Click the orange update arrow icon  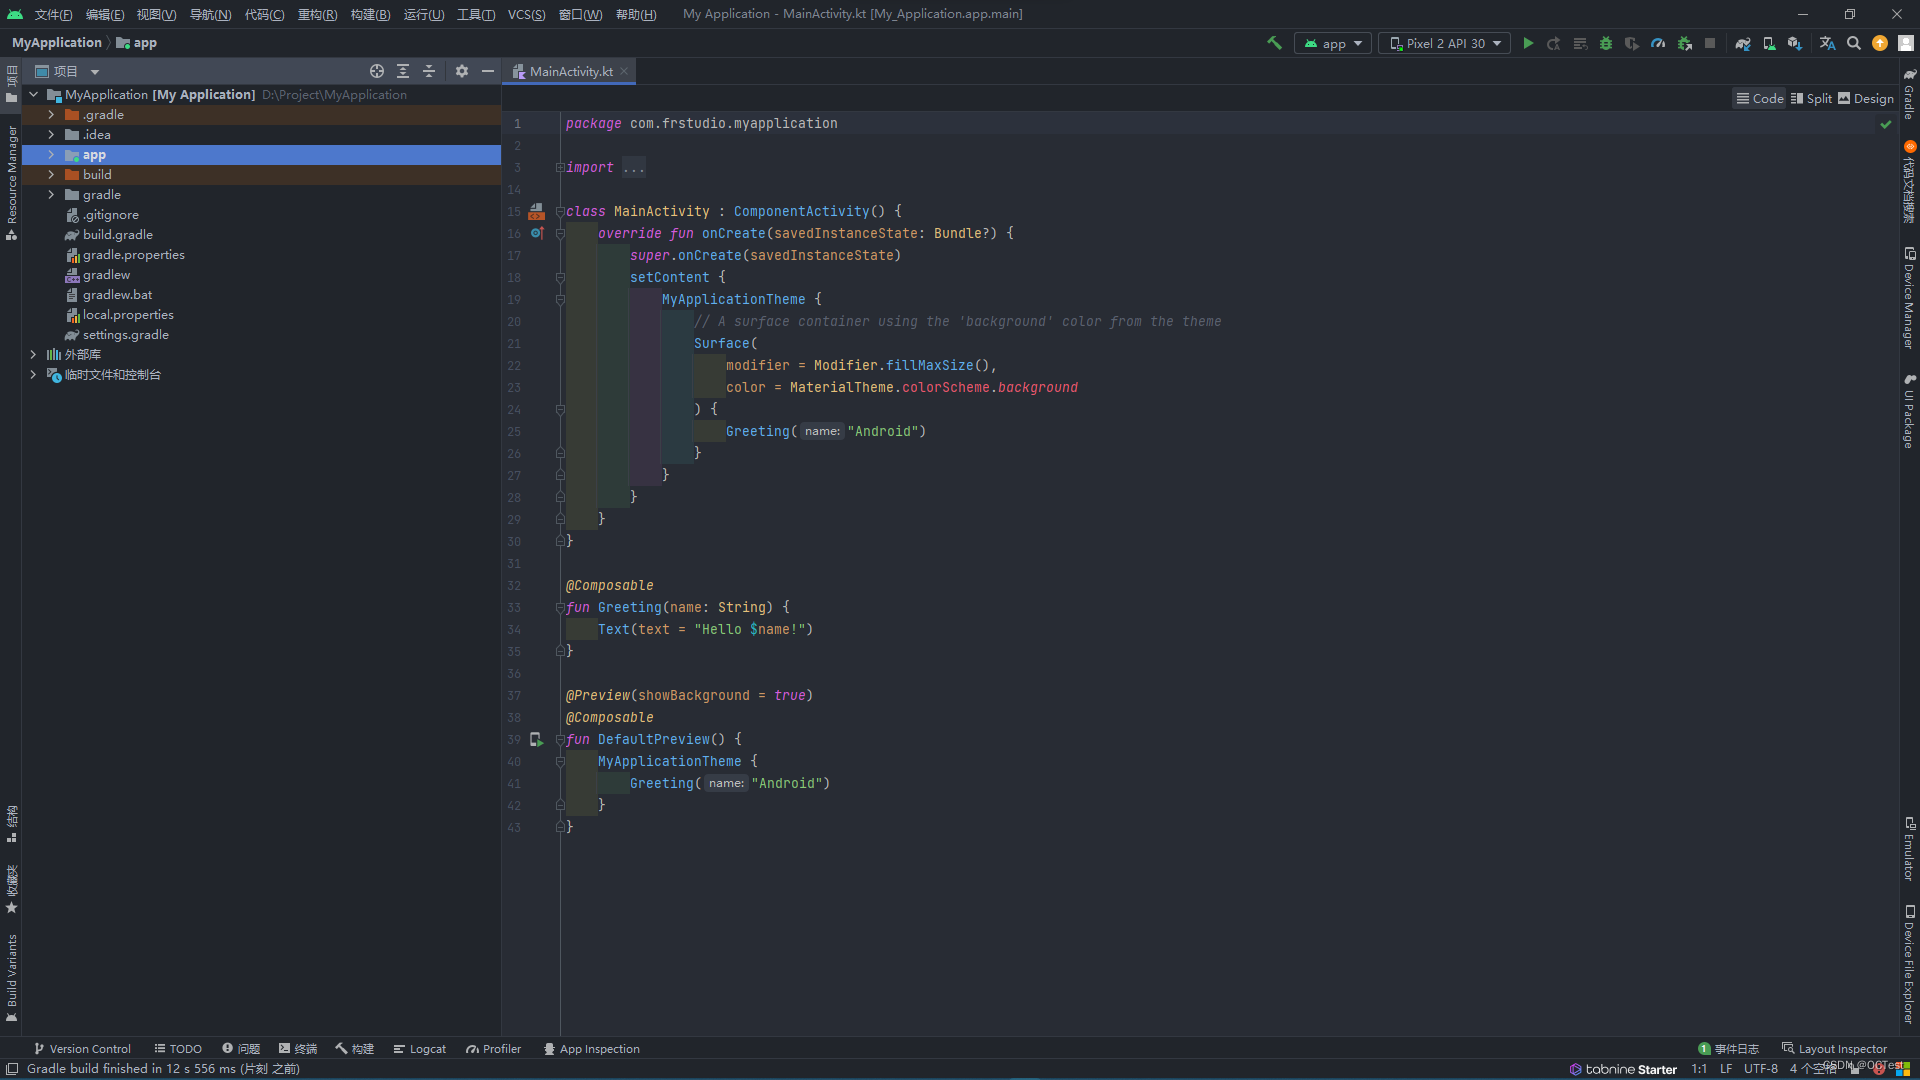tap(1880, 43)
